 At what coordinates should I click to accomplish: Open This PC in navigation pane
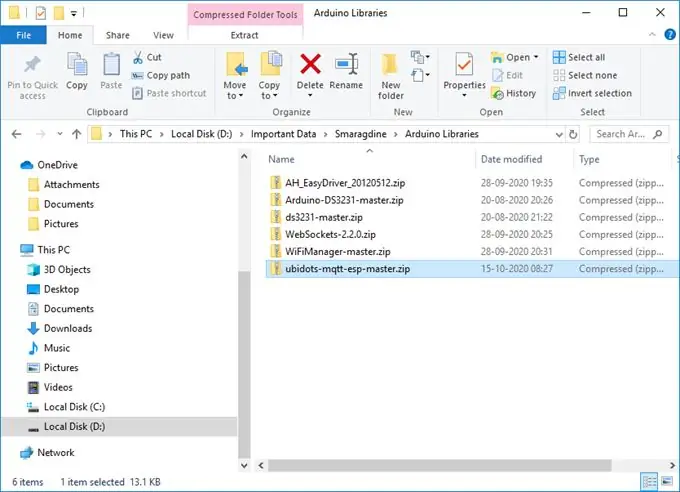[53, 250]
